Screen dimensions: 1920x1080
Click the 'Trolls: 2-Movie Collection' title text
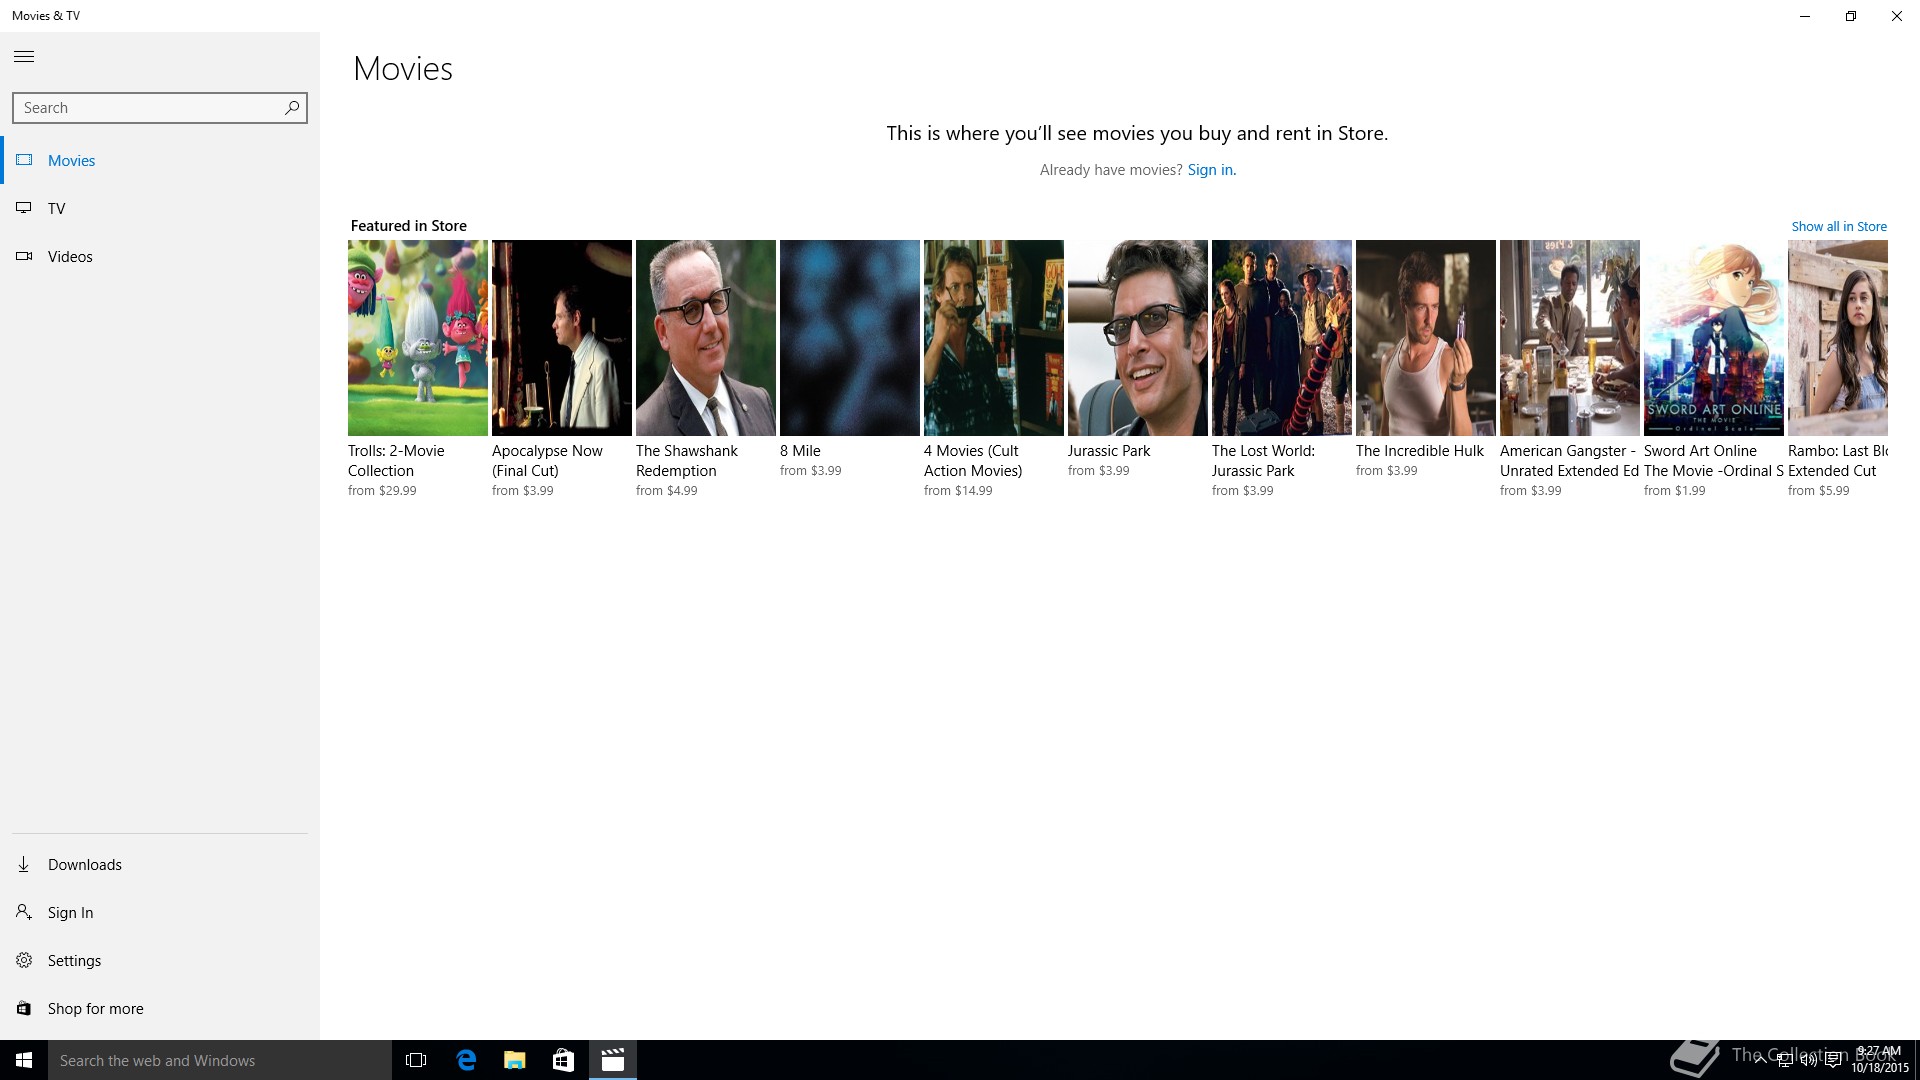396,461
